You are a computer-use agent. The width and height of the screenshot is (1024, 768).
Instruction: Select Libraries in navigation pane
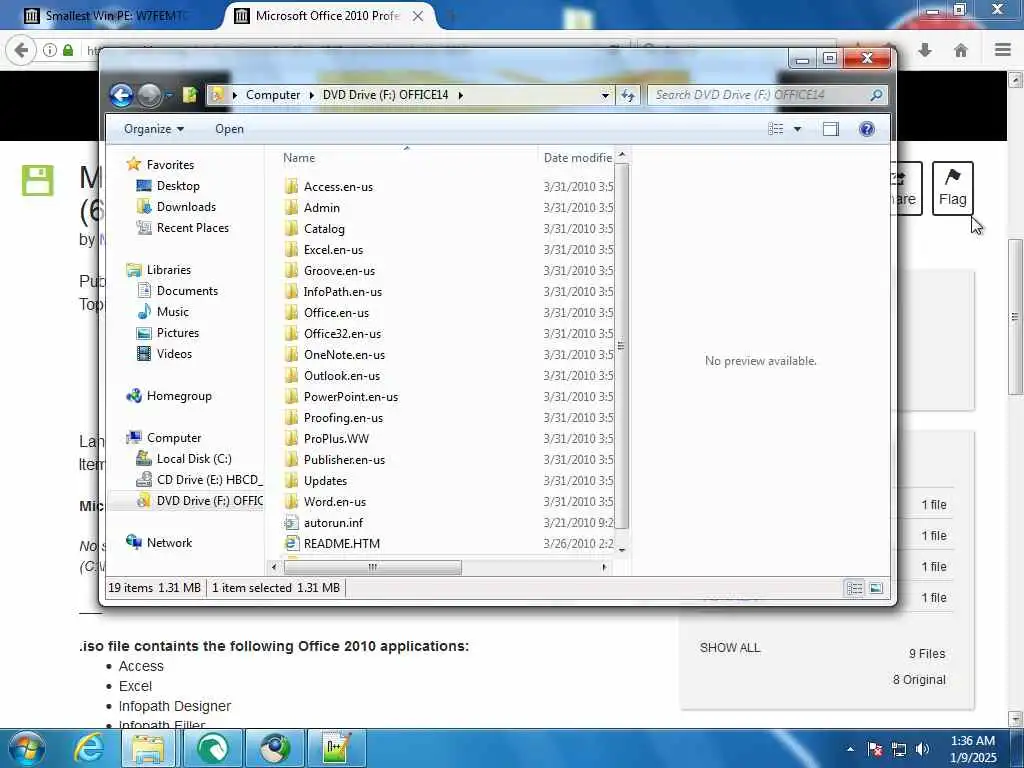point(168,270)
